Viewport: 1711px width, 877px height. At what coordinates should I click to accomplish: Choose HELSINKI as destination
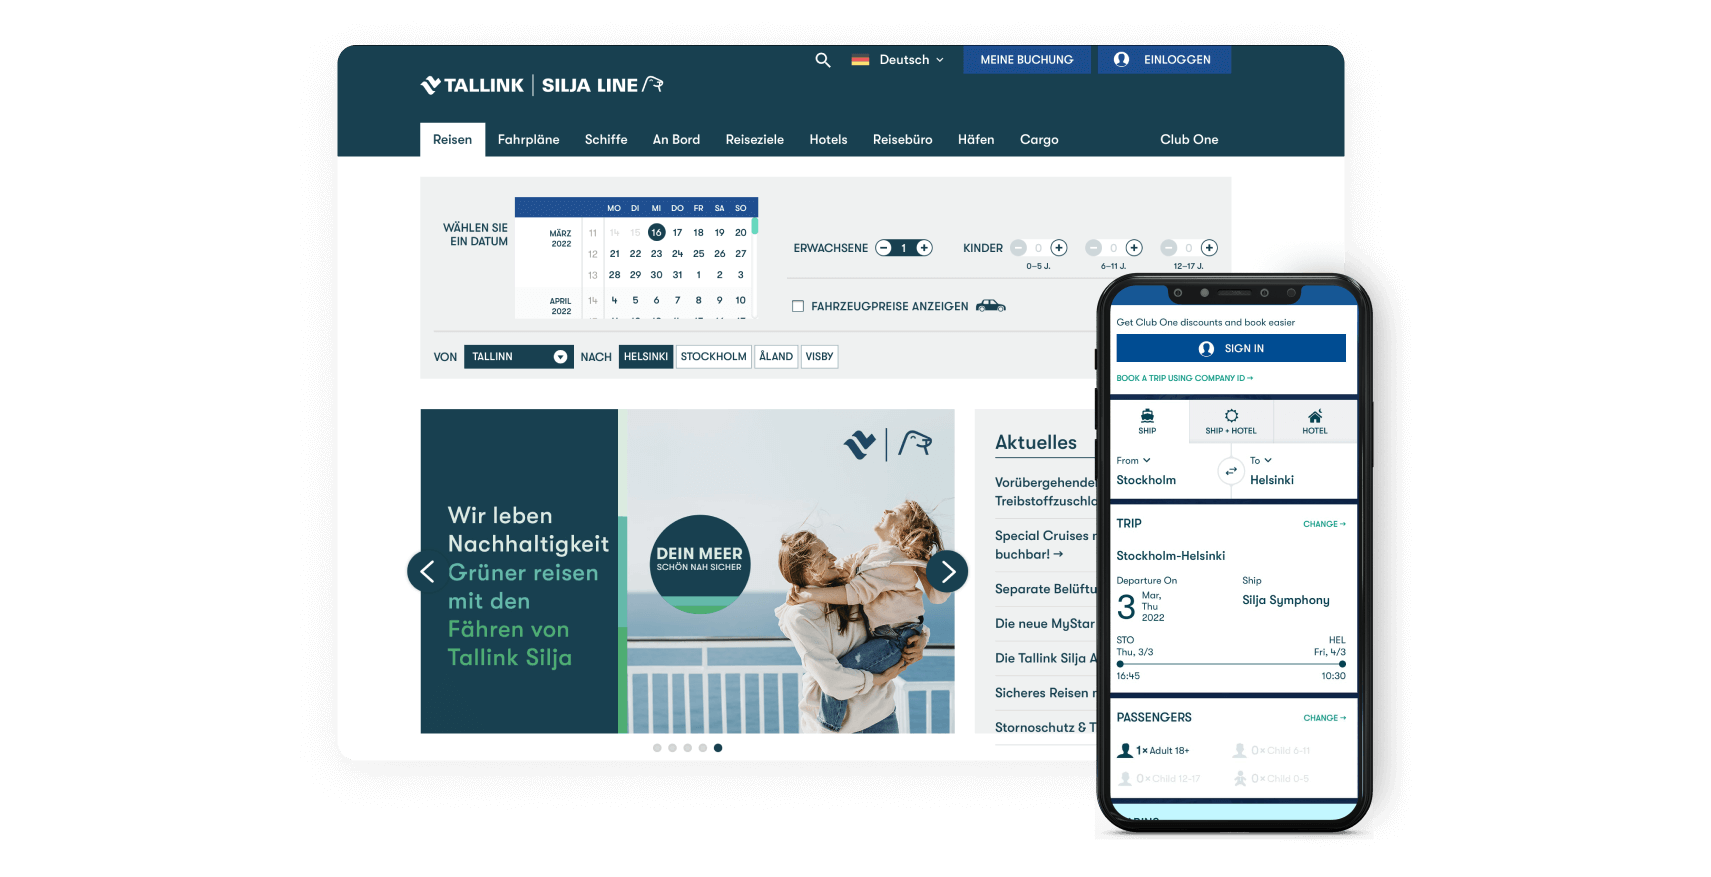coord(646,357)
